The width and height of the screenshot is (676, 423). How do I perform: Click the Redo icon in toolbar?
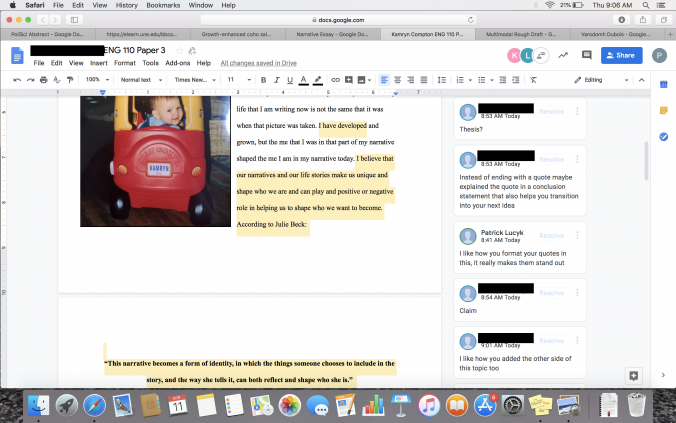[30, 80]
